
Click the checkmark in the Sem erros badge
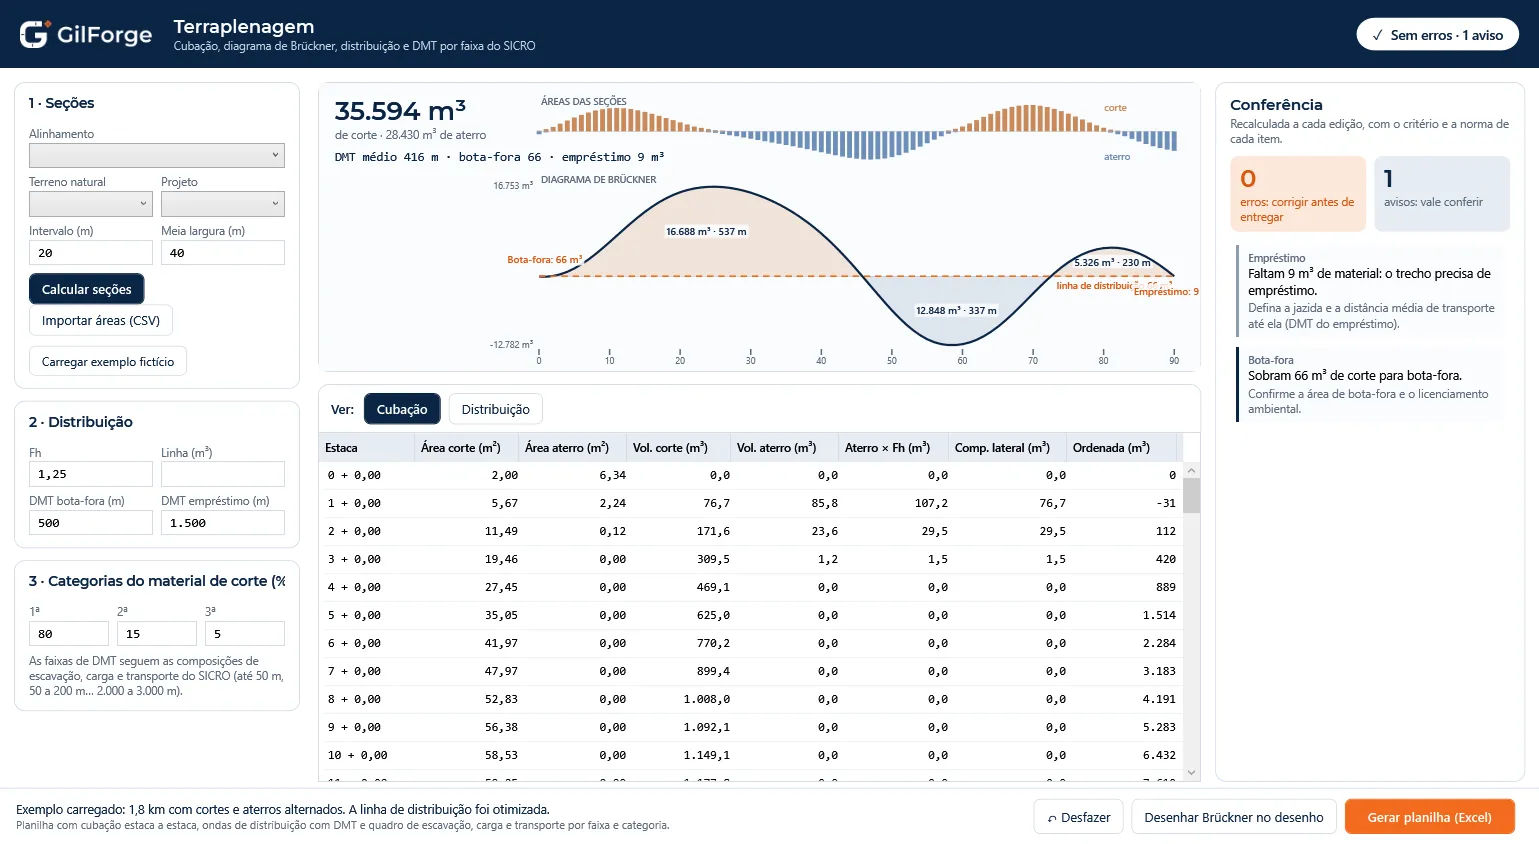1377,35
